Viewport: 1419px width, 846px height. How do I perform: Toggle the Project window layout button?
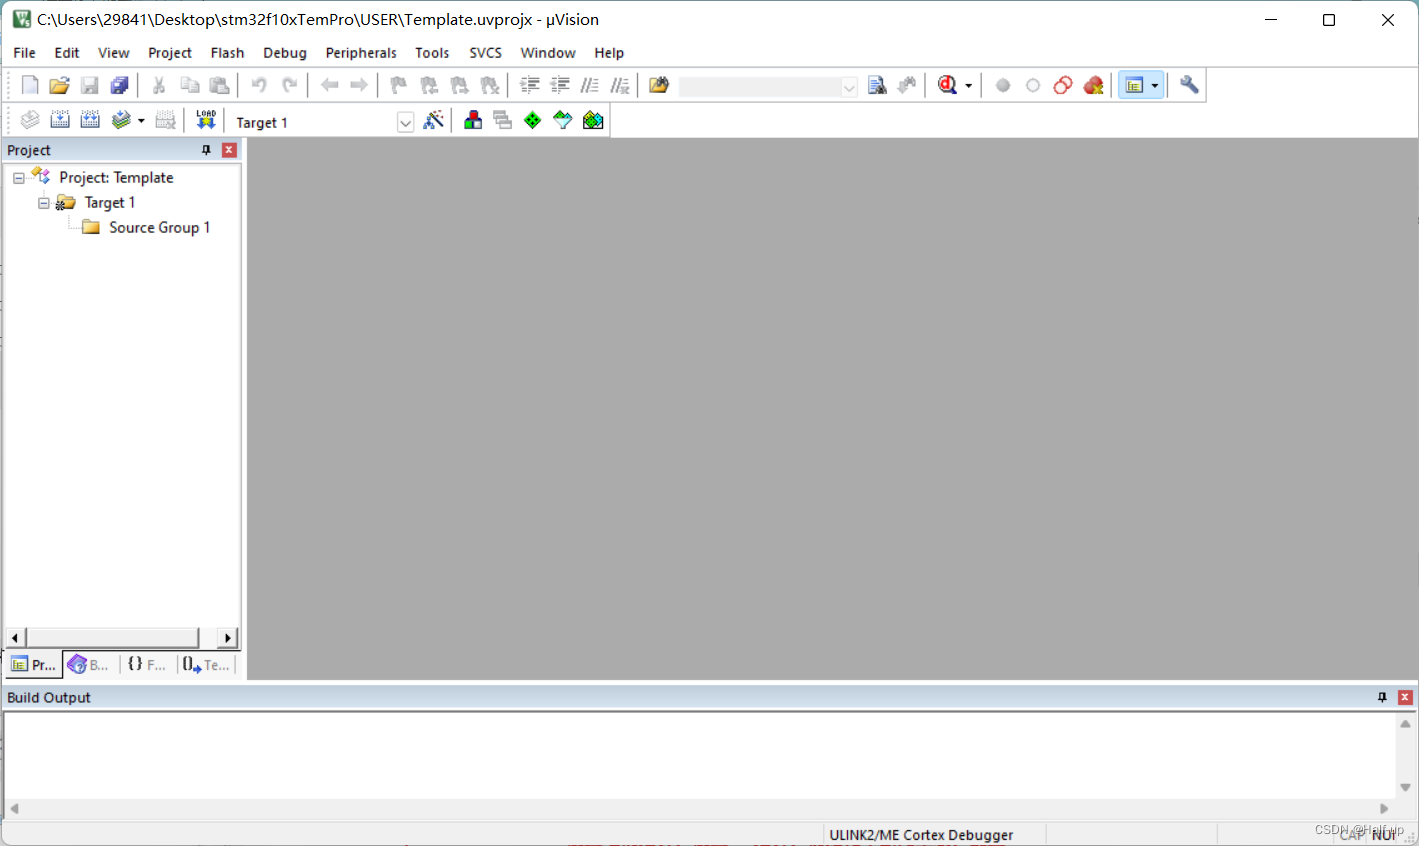tap(1134, 85)
